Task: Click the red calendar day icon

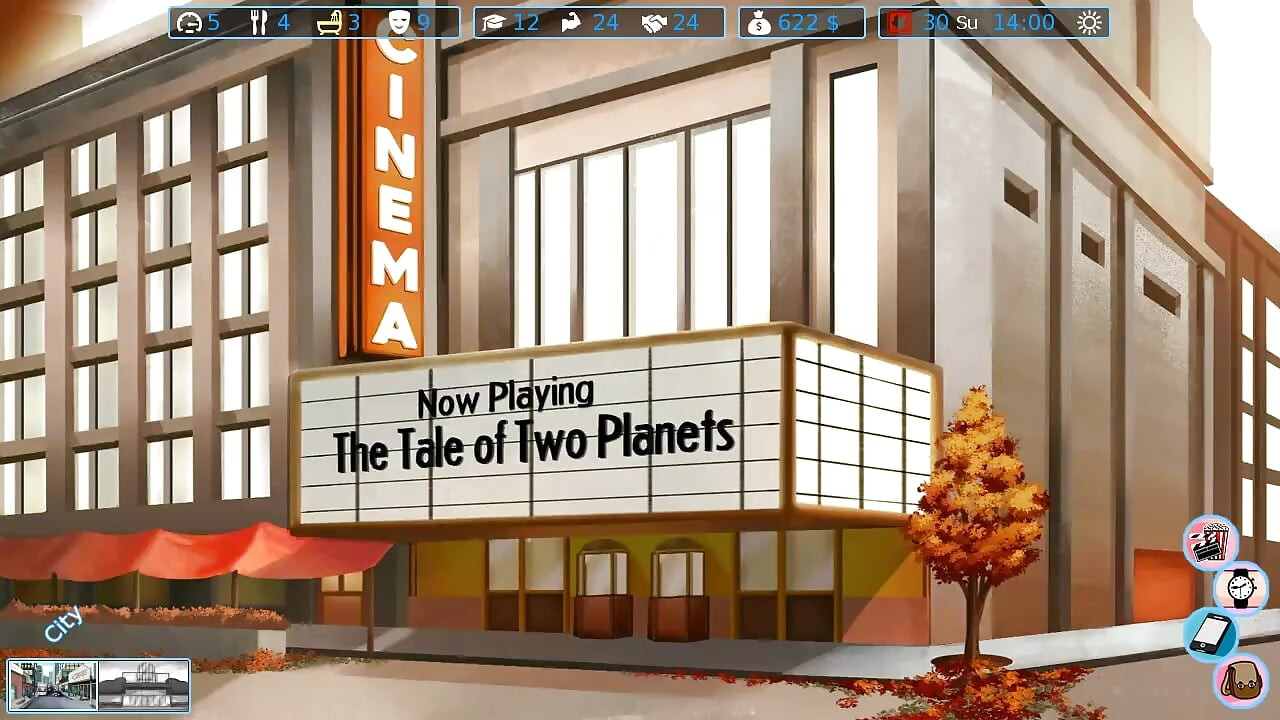Action: tap(900, 22)
